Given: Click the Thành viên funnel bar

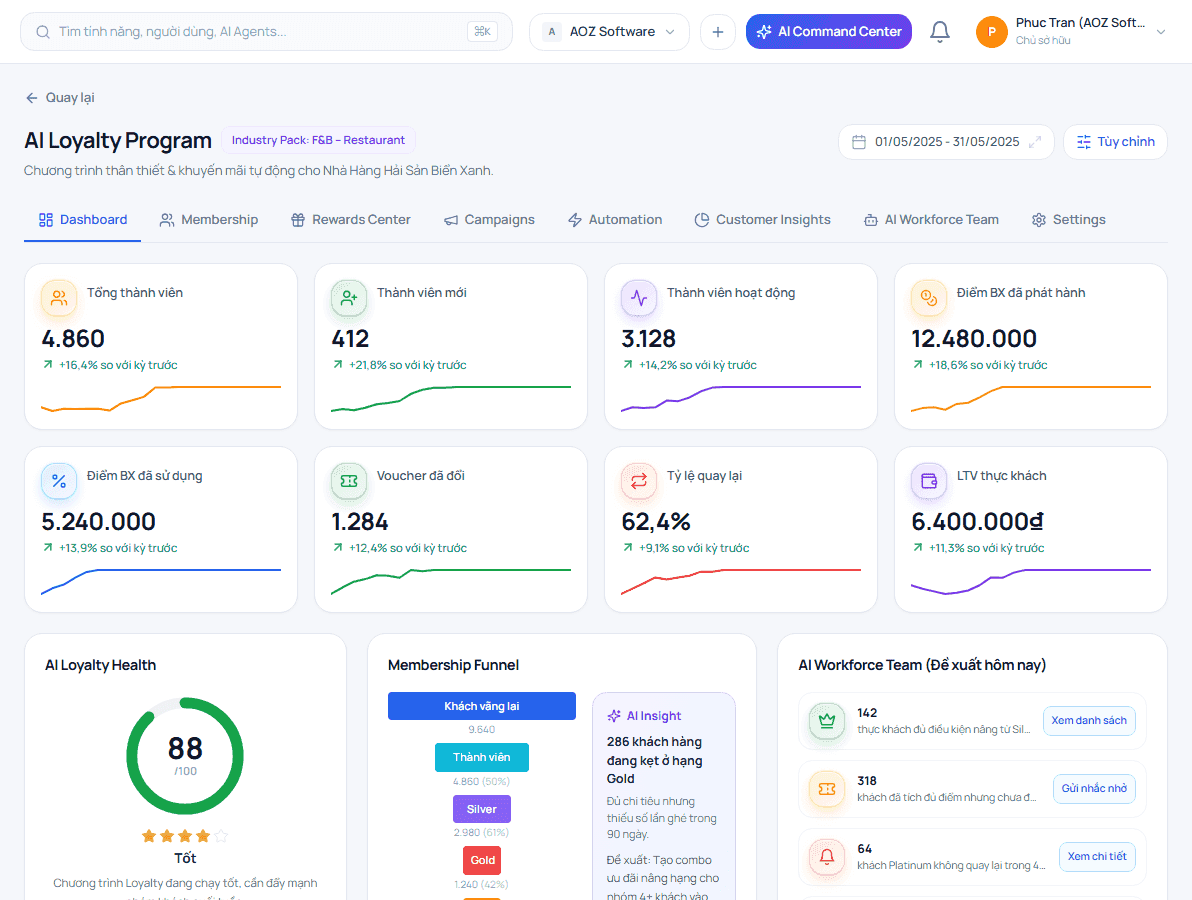Looking at the screenshot, I should point(482,757).
